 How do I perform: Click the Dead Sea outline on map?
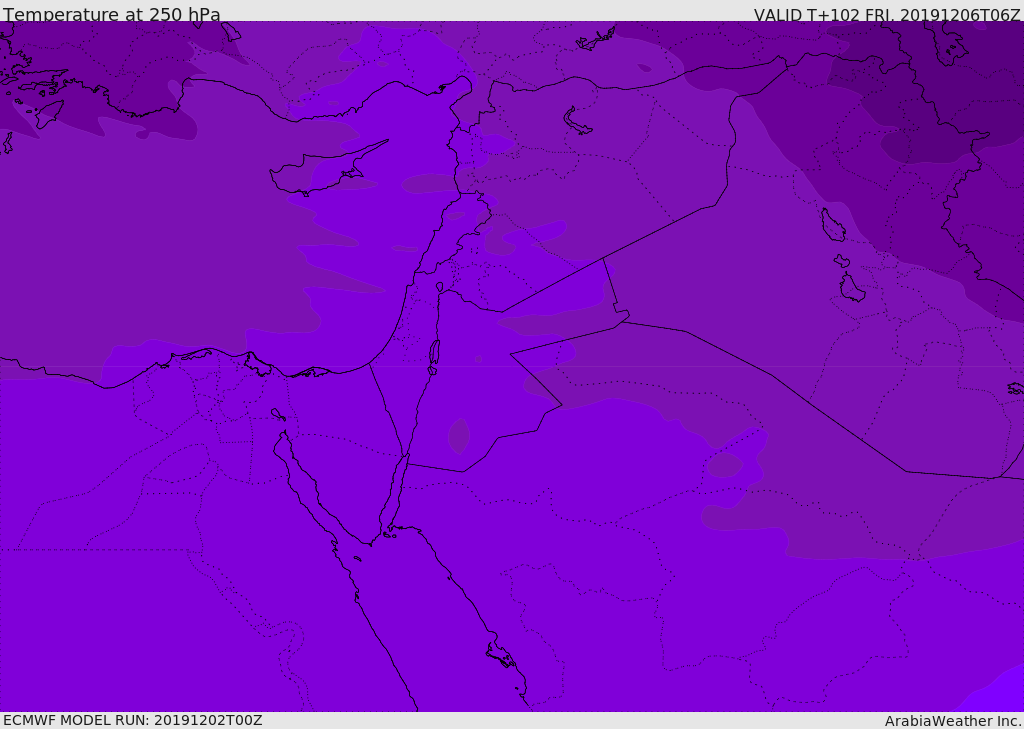(434, 356)
